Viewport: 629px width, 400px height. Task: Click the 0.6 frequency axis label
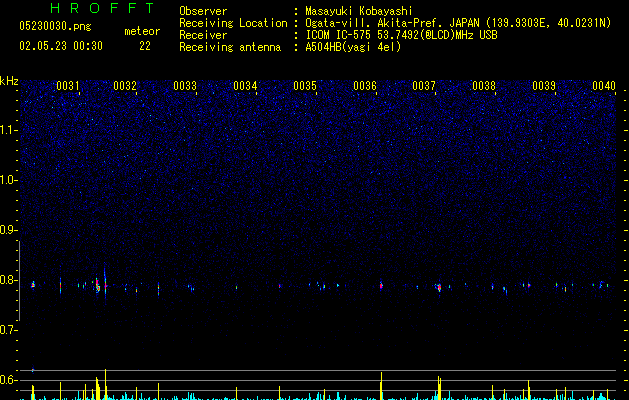coord(9,380)
